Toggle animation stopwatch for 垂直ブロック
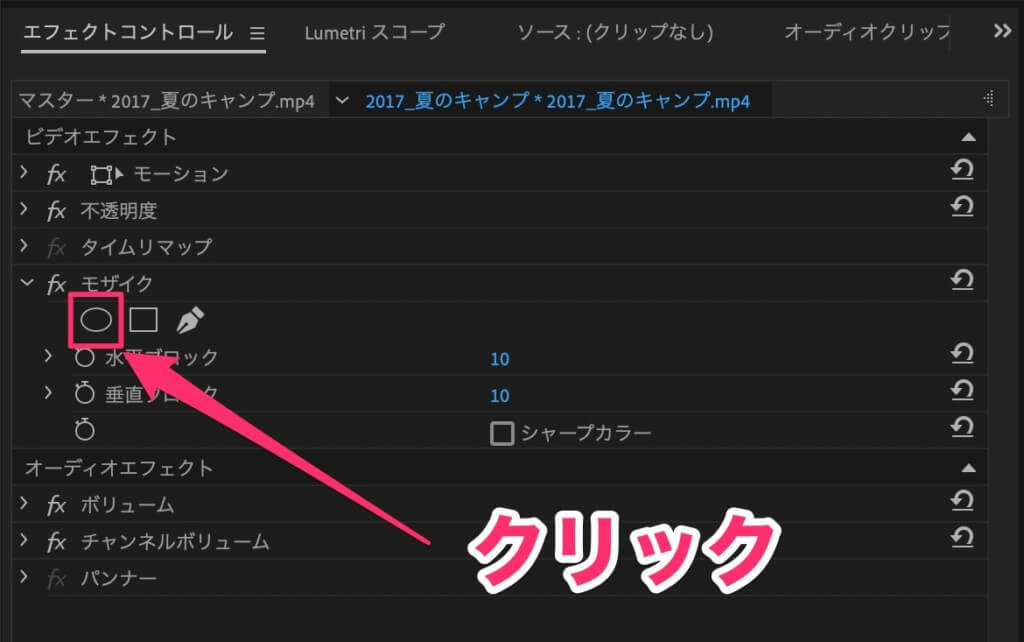This screenshot has height=642, width=1024. click(x=85, y=394)
